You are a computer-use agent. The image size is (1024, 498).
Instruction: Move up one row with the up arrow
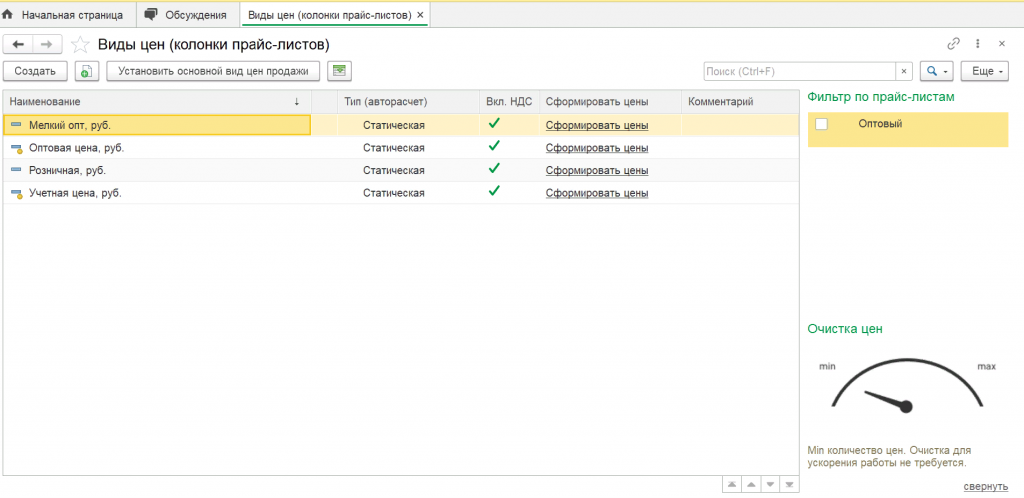point(751,484)
